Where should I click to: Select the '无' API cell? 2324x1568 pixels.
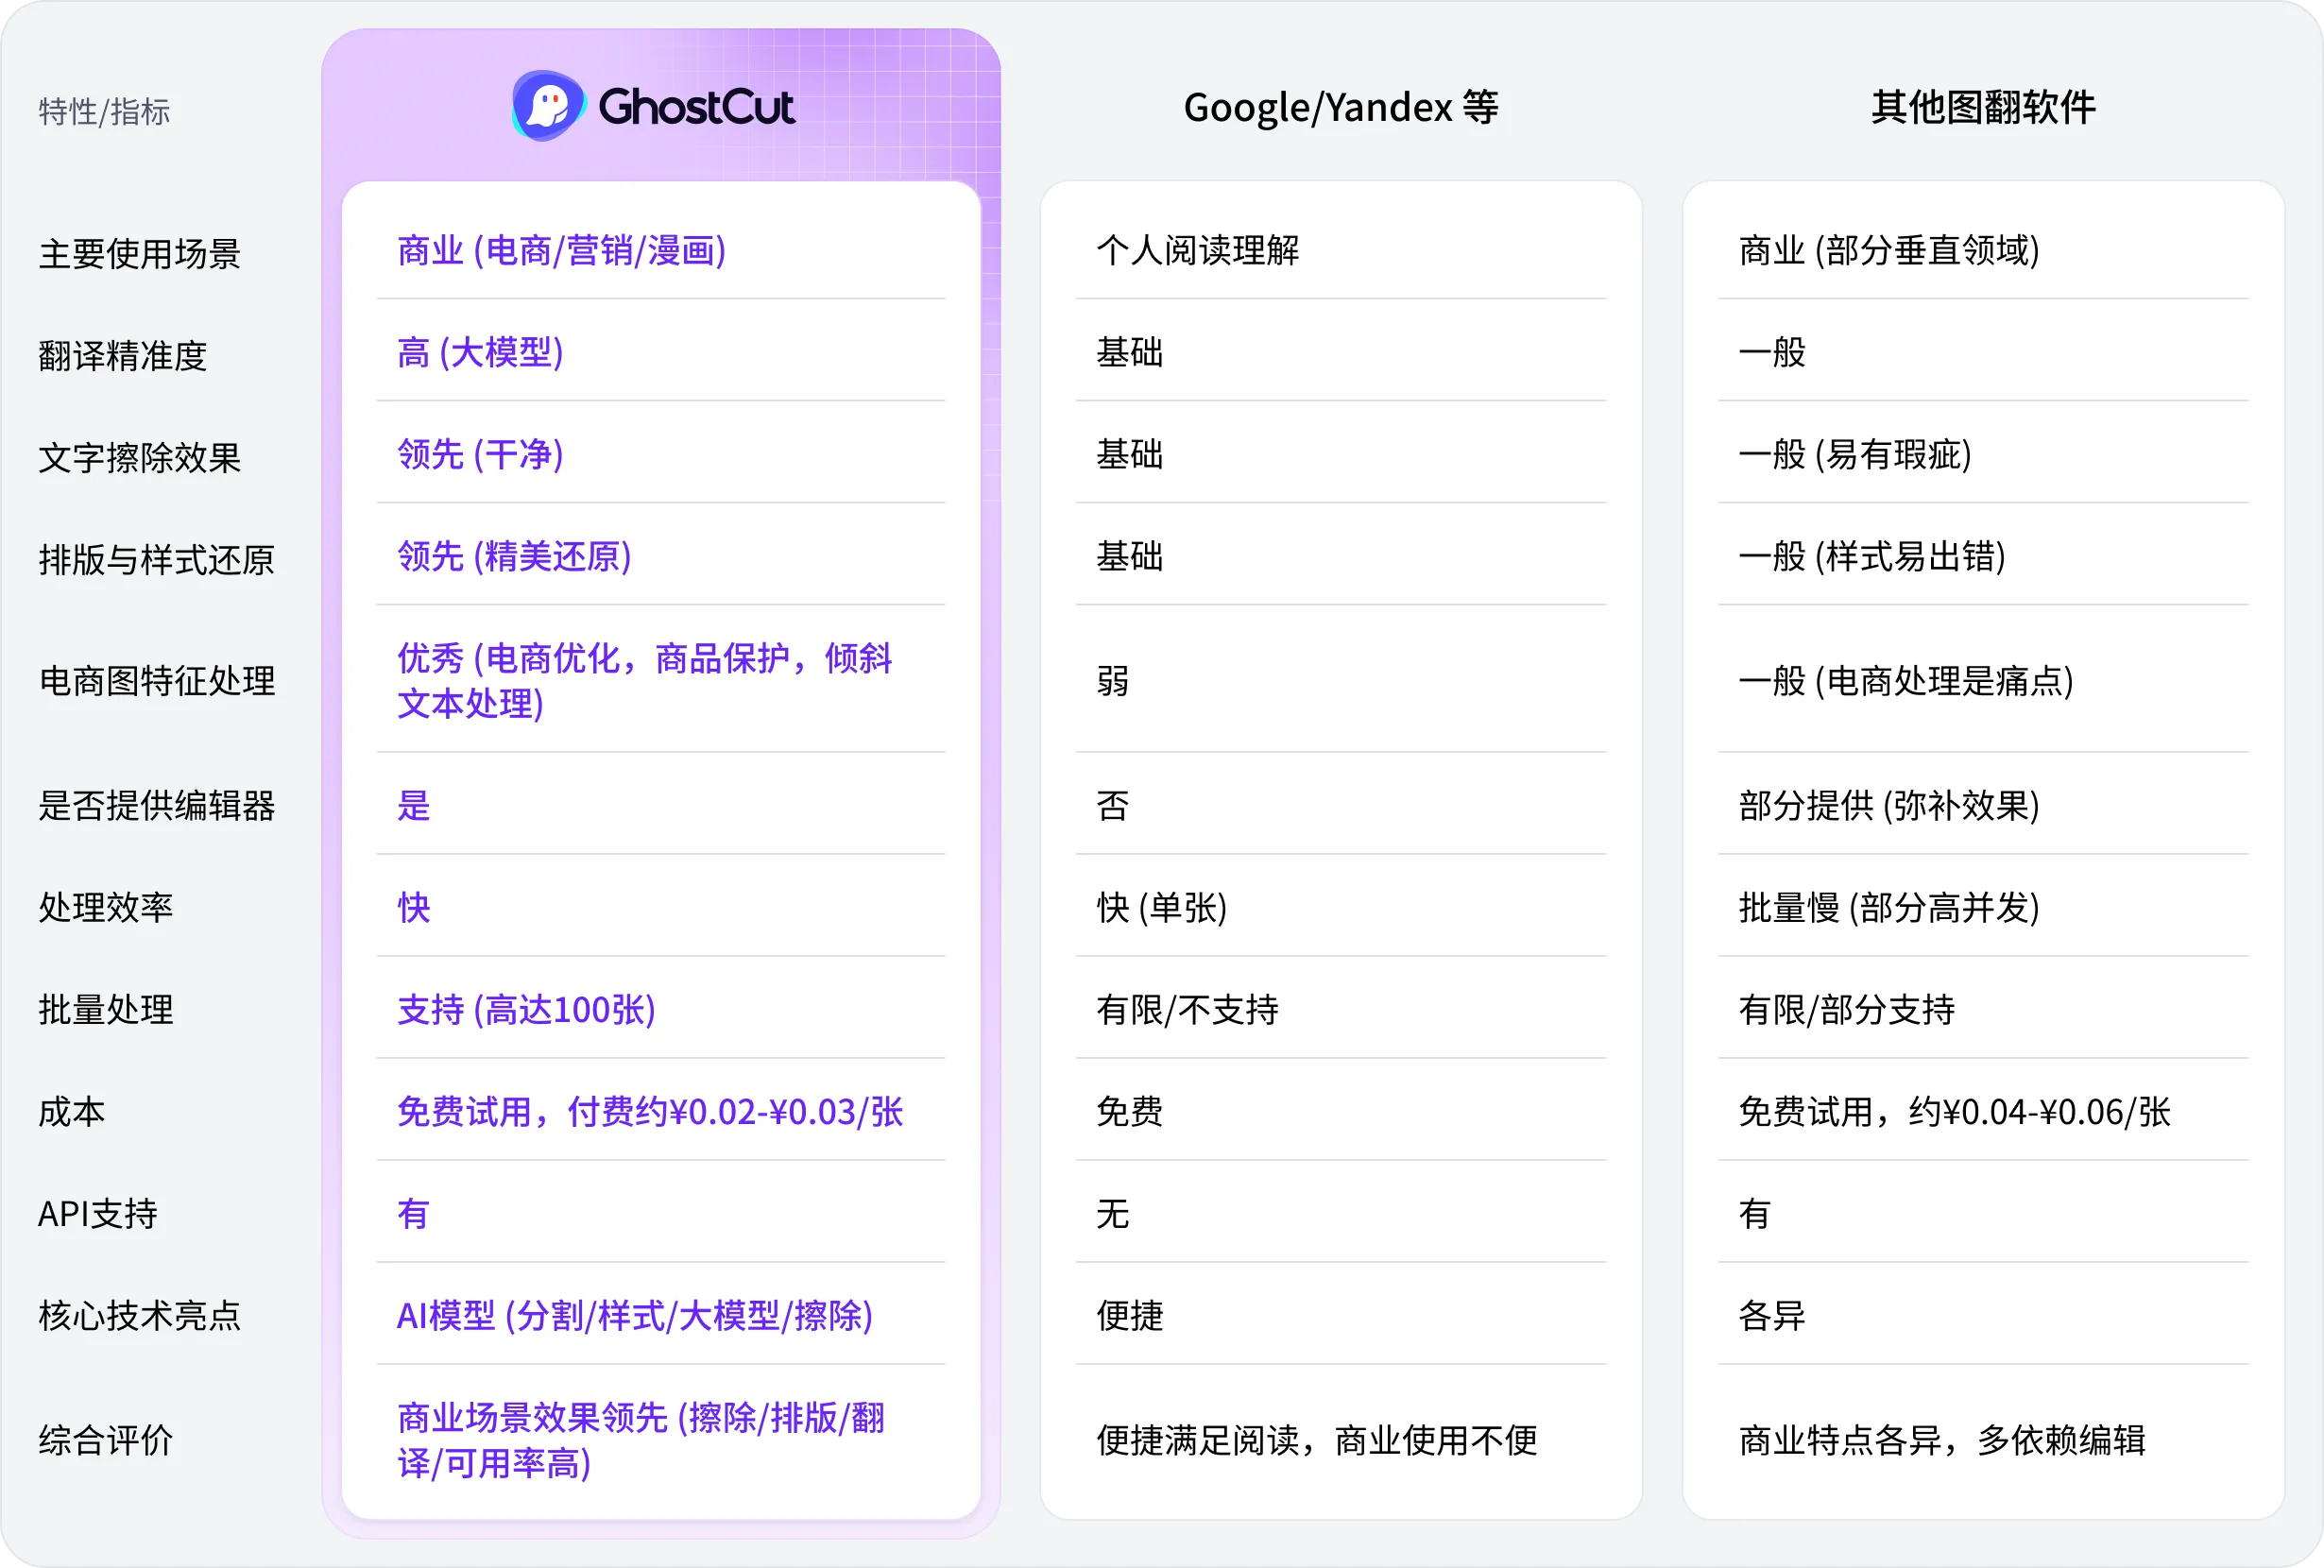1113,1214
